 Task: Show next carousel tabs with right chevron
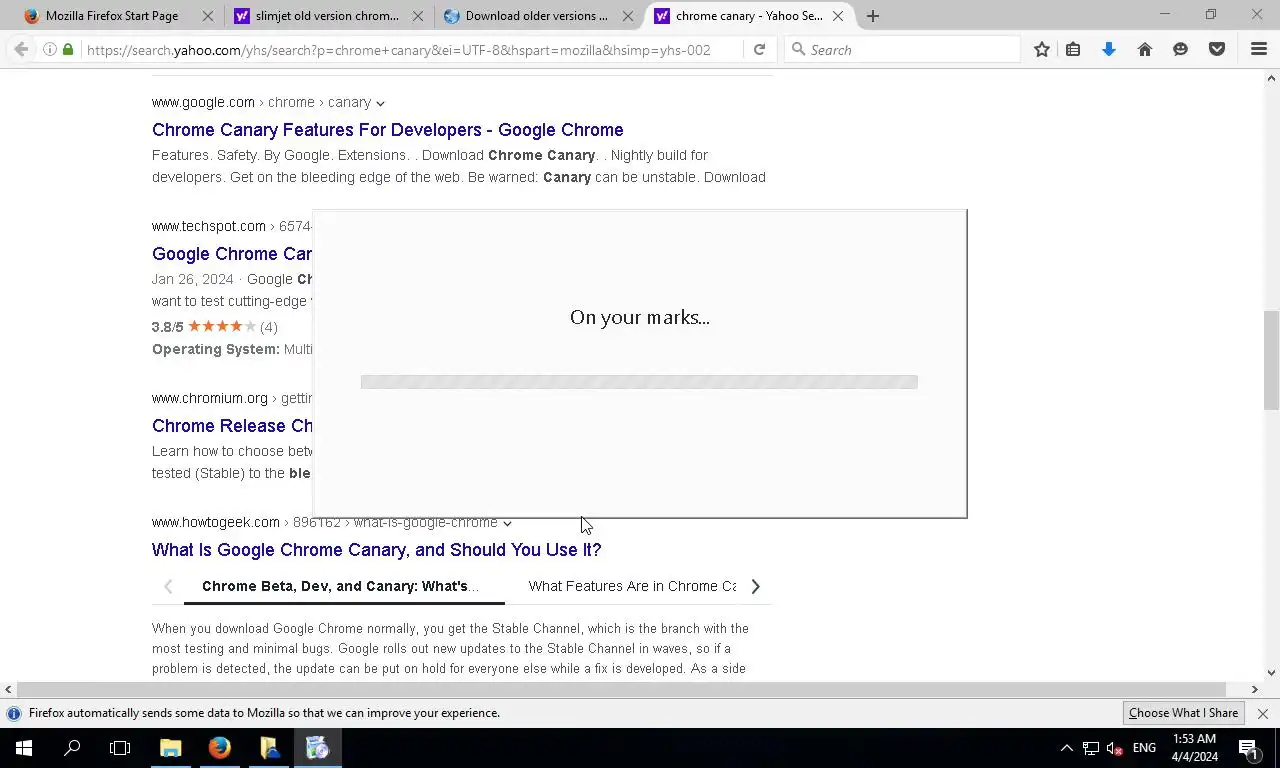tap(755, 586)
